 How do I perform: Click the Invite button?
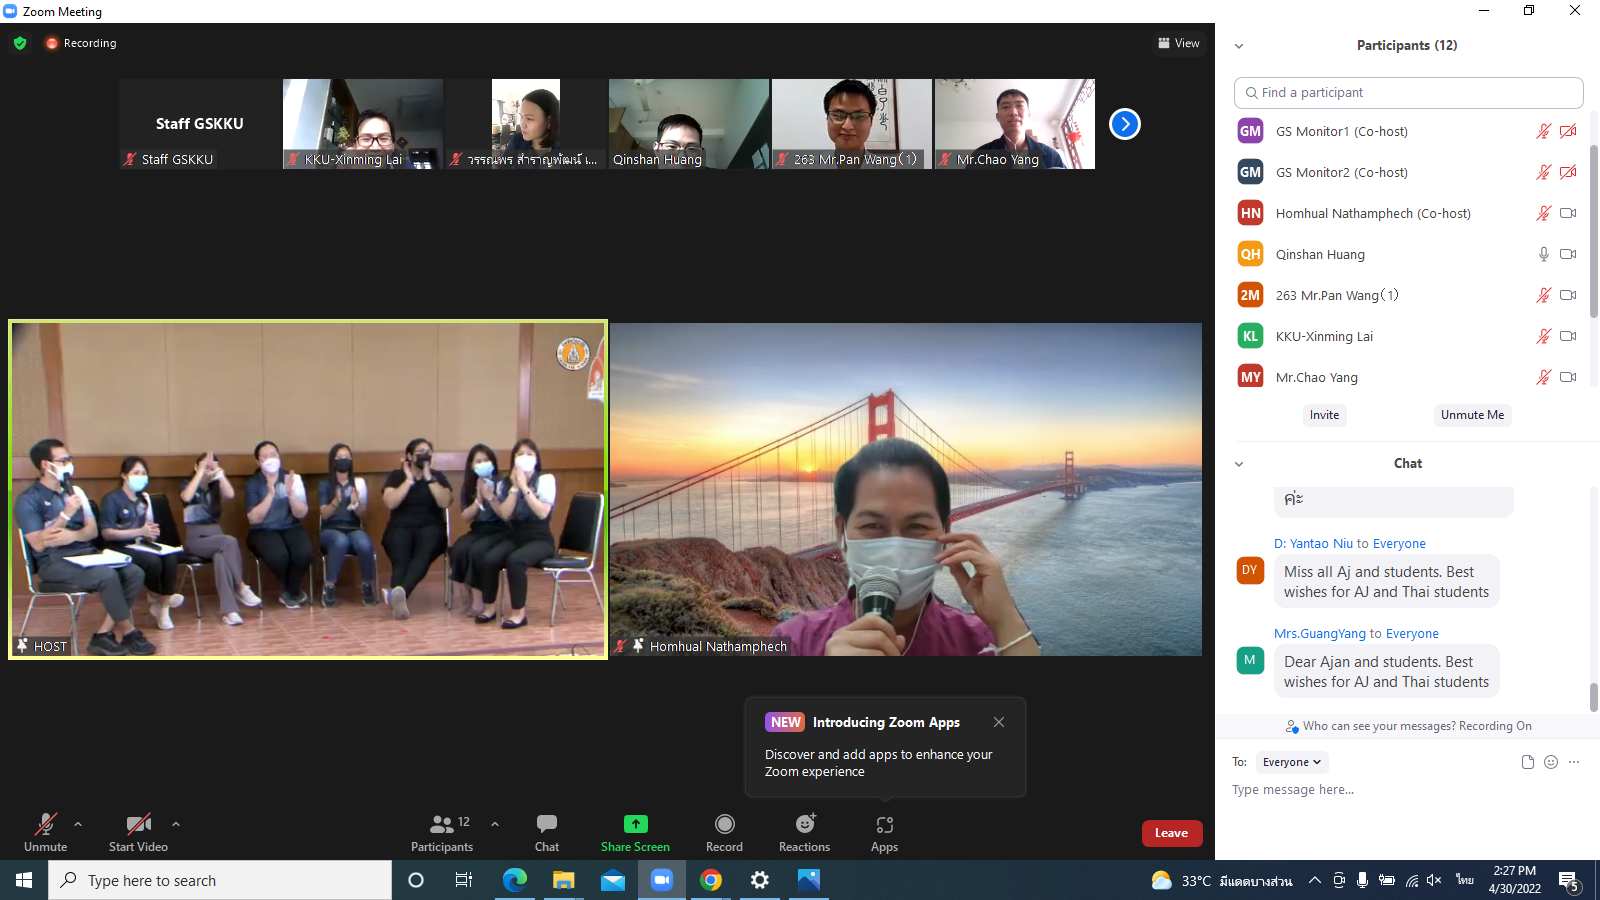[x=1324, y=415]
